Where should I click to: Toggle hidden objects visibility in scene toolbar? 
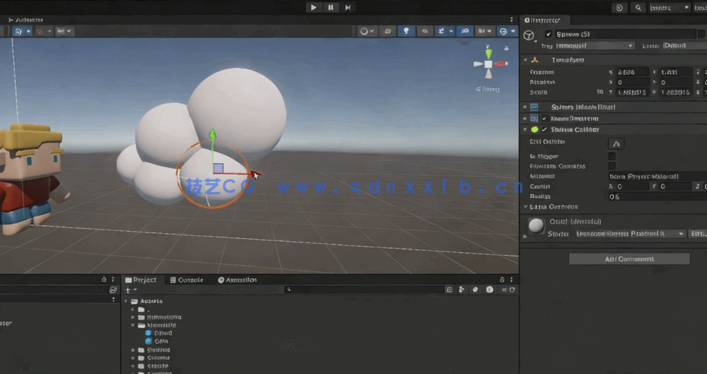point(465,31)
